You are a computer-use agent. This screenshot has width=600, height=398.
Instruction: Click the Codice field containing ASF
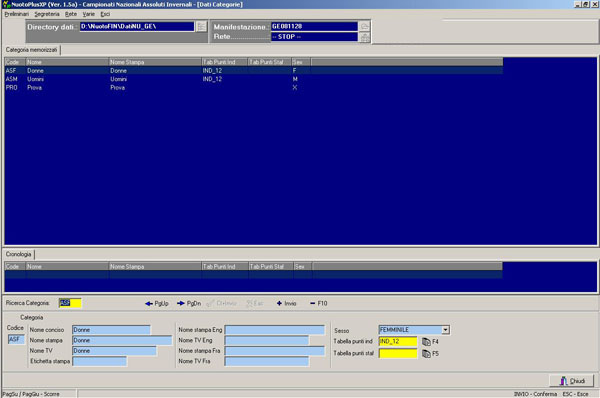click(x=16, y=339)
